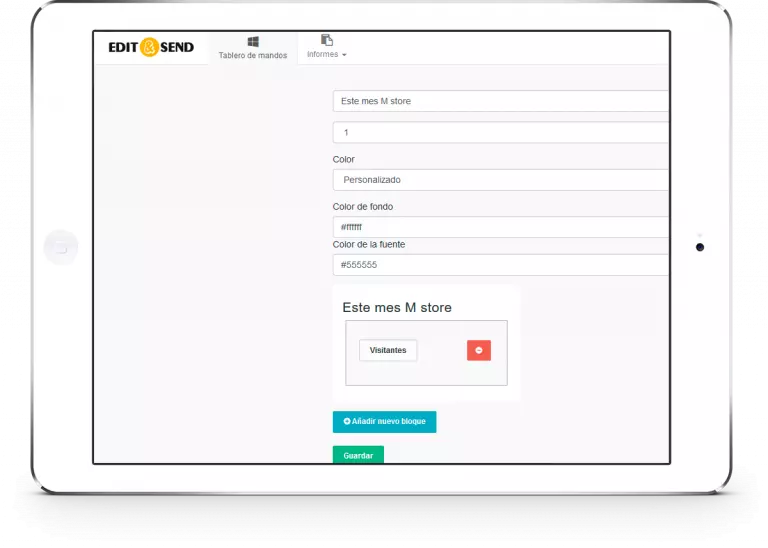The width and height of the screenshot is (768, 548).
Task: Open the Tablero de mandos tab
Action: pos(253,48)
